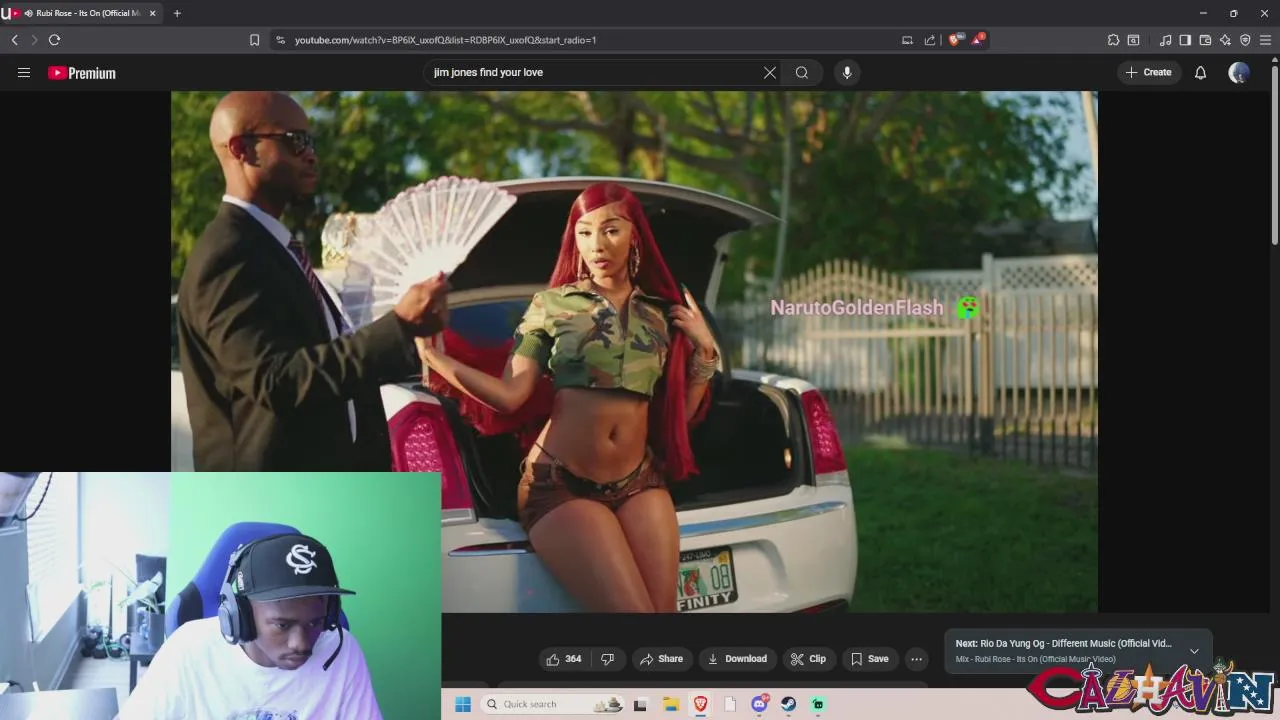Open Discord from taskbar
Screen dimensions: 1280x720
click(759, 704)
